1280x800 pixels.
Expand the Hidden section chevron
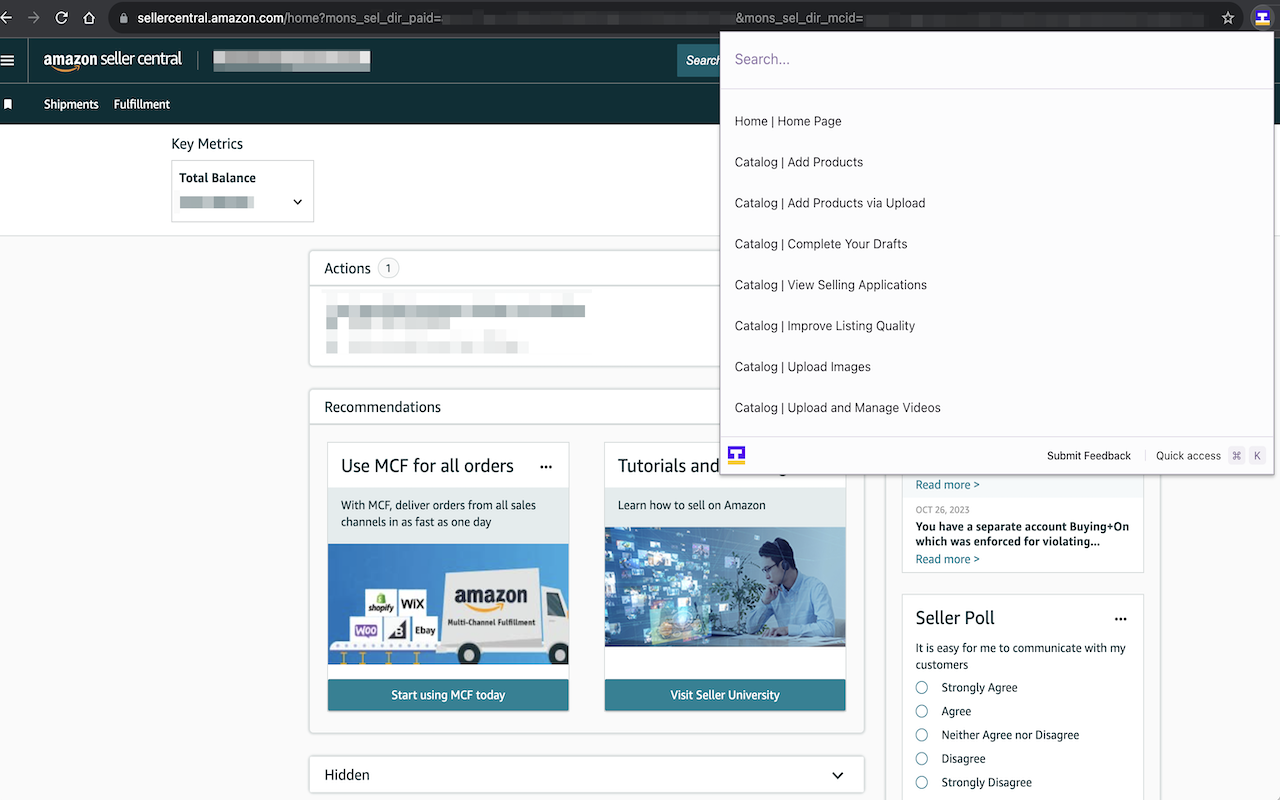click(838, 775)
